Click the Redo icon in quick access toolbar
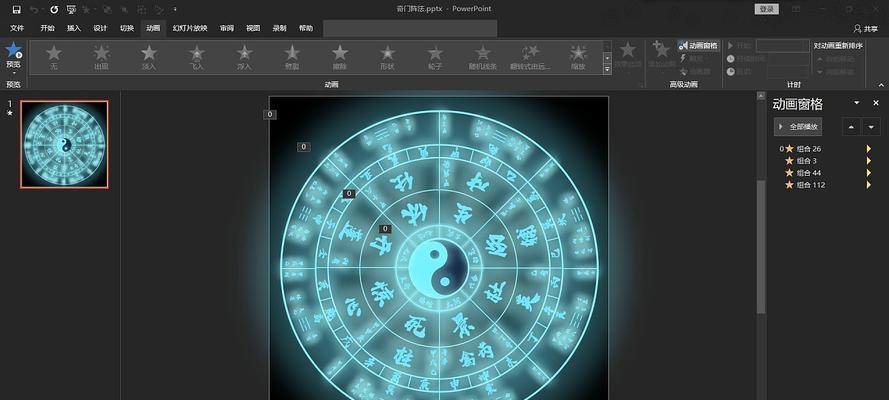The image size is (889, 400). click(x=54, y=9)
